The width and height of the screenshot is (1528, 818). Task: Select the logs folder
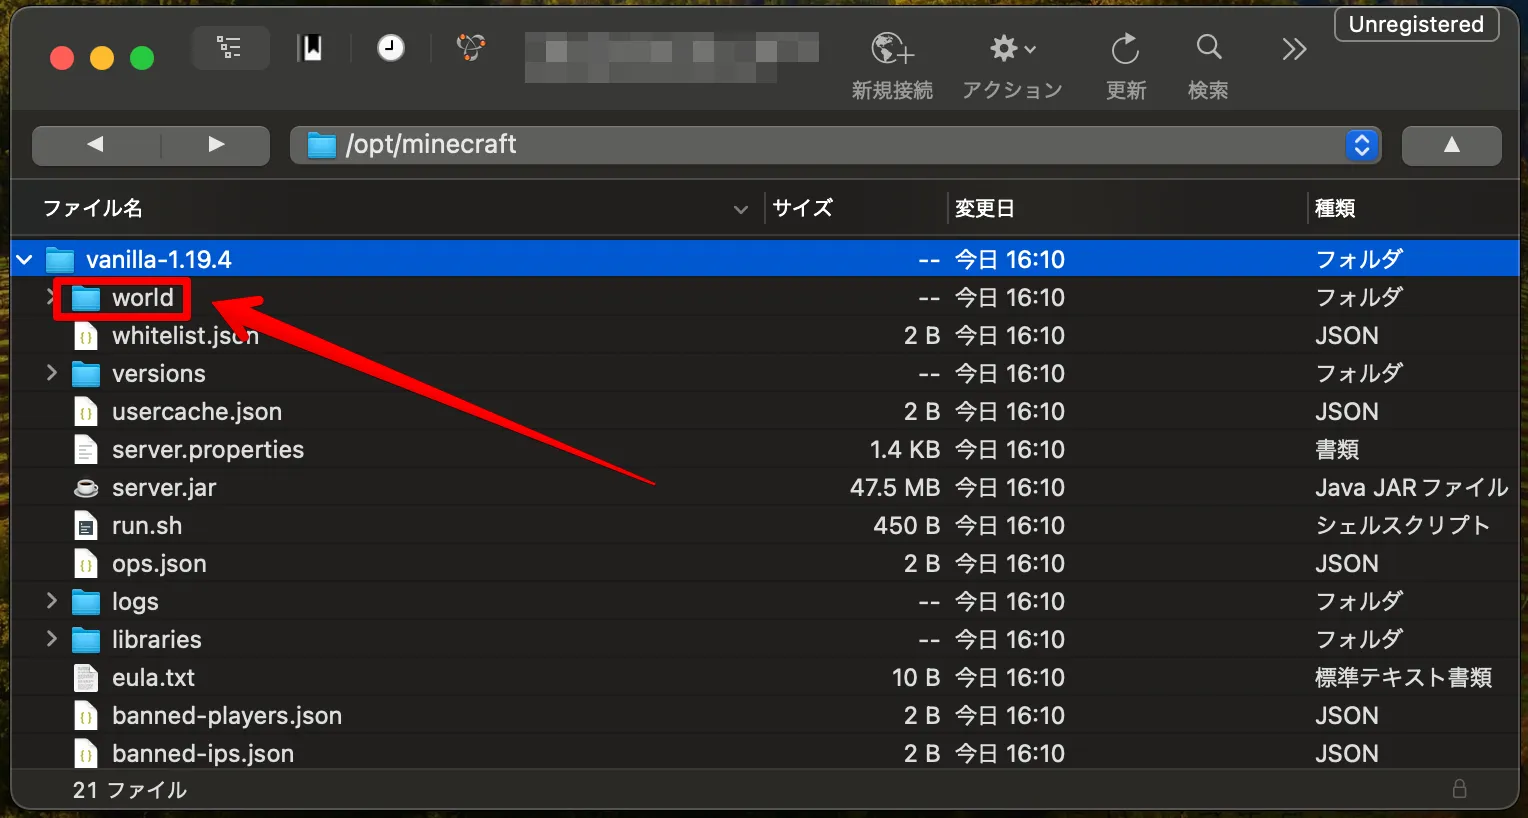pos(135,602)
